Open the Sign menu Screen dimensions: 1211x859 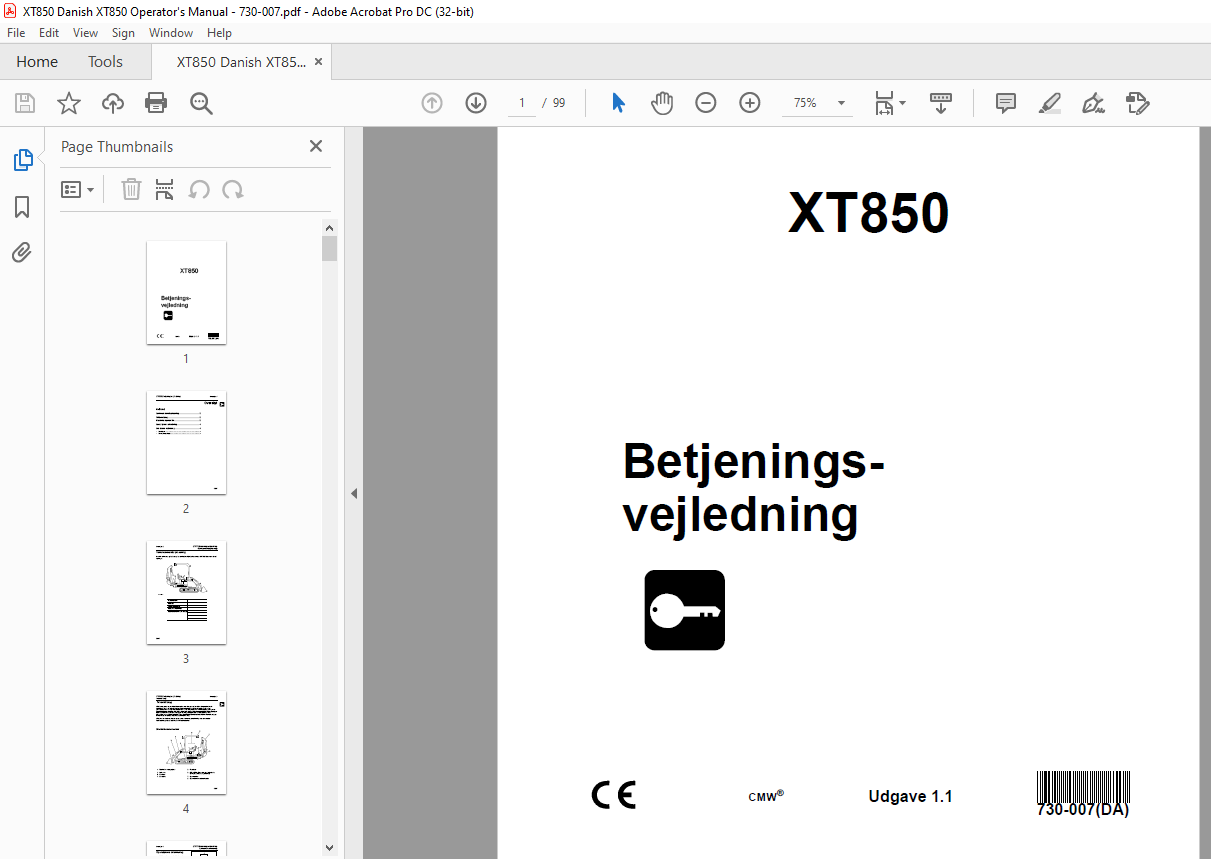[x=123, y=33]
